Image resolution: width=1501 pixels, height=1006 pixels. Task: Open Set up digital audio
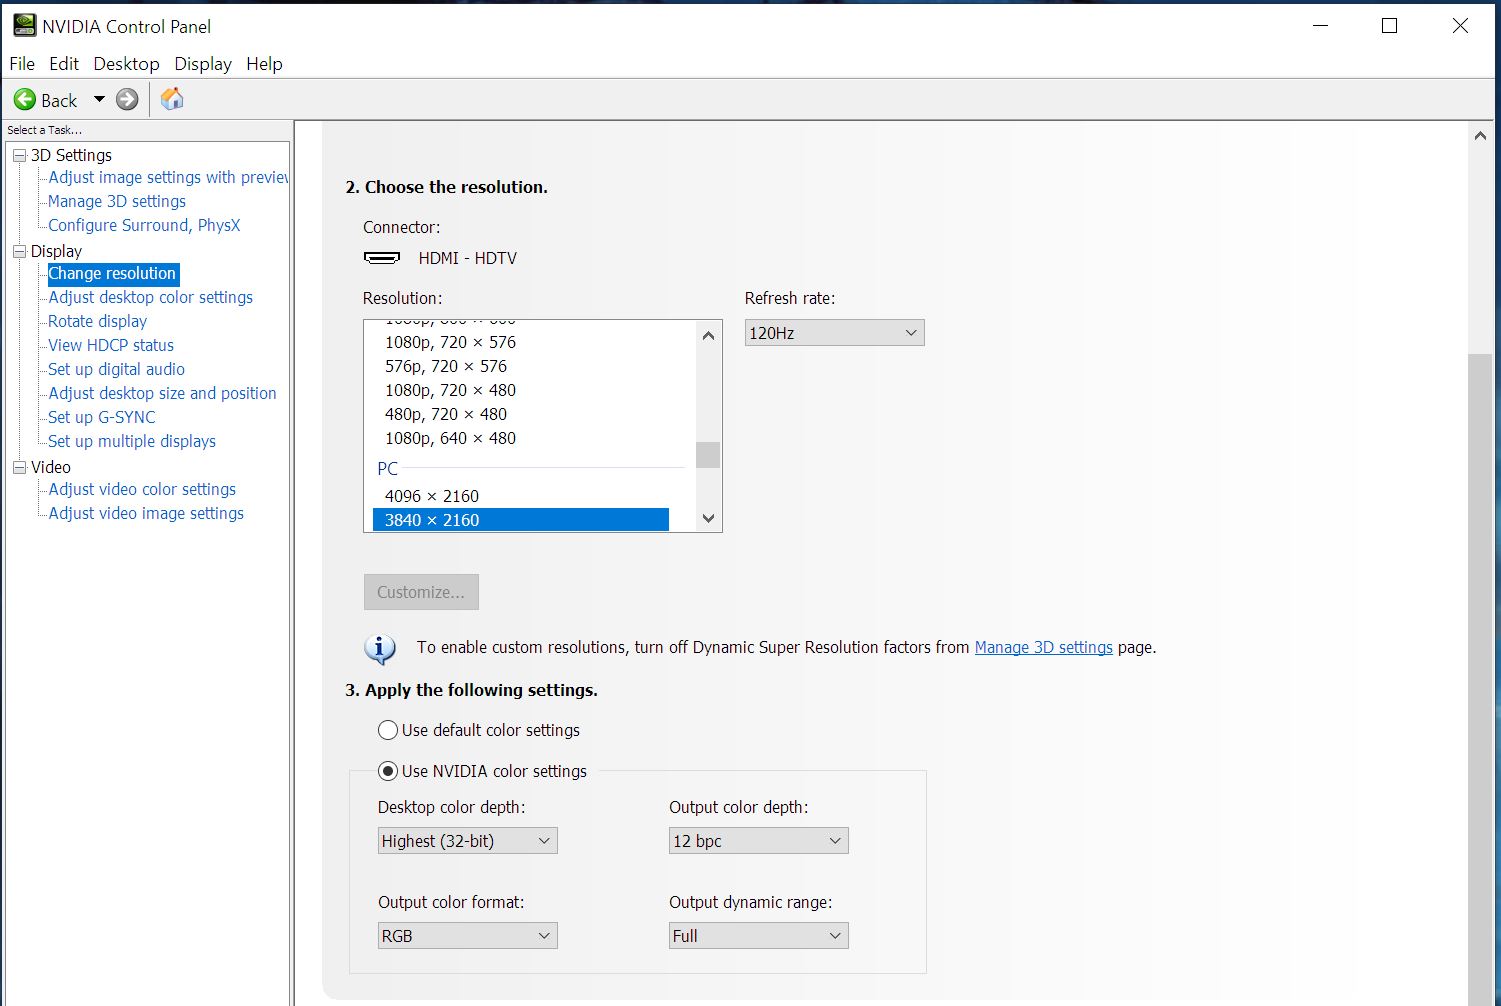(x=116, y=369)
